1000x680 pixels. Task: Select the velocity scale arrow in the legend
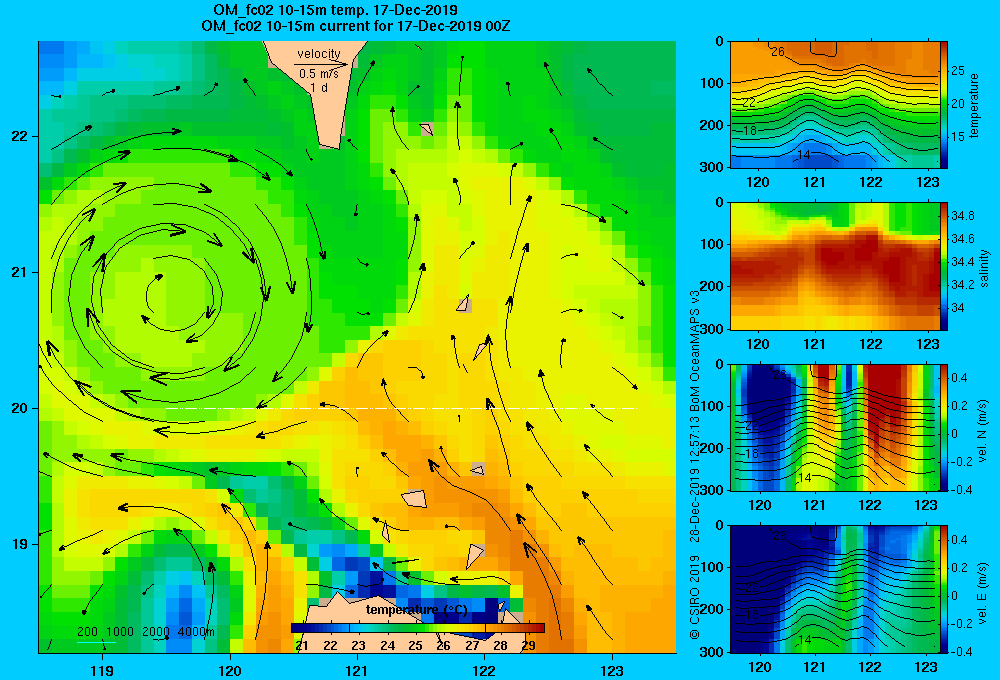pos(321,64)
